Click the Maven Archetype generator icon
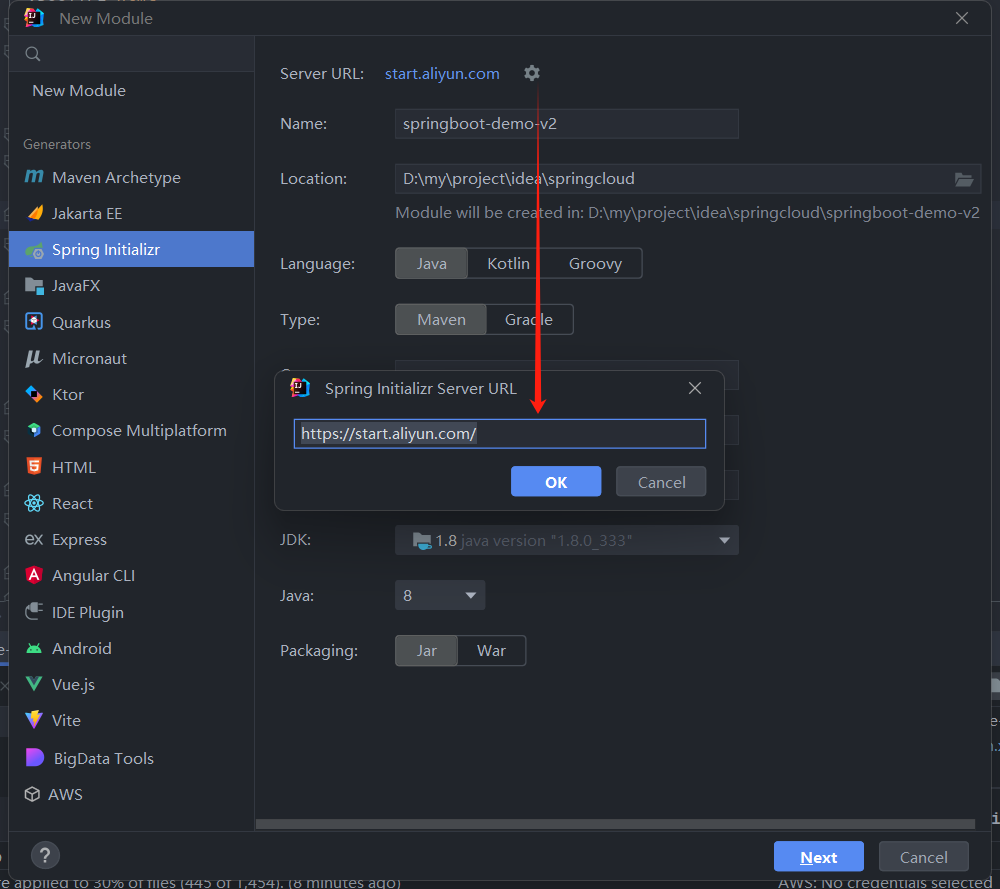The image size is (1000, 889). [34, 177]
